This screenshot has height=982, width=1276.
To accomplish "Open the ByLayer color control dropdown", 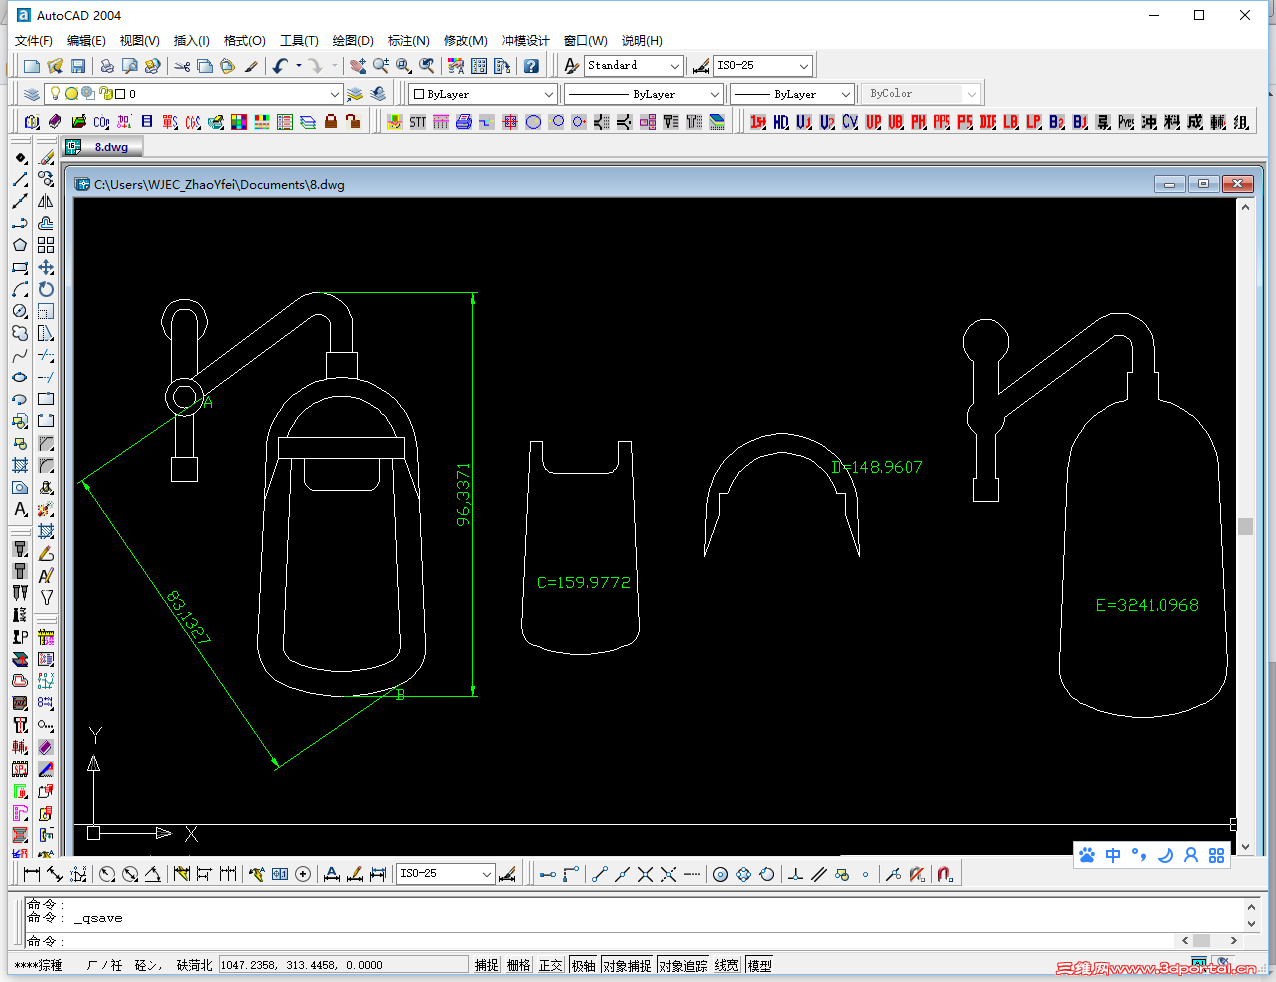I will (548, 94).
